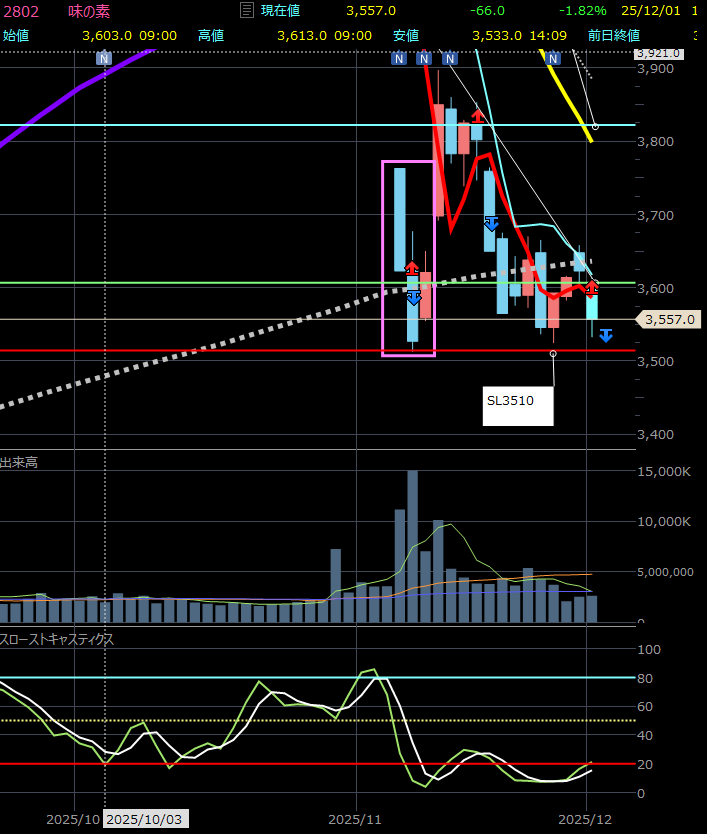Click the leftmost N news marker
Screen dimensions: 707x834
pos(103,59)
